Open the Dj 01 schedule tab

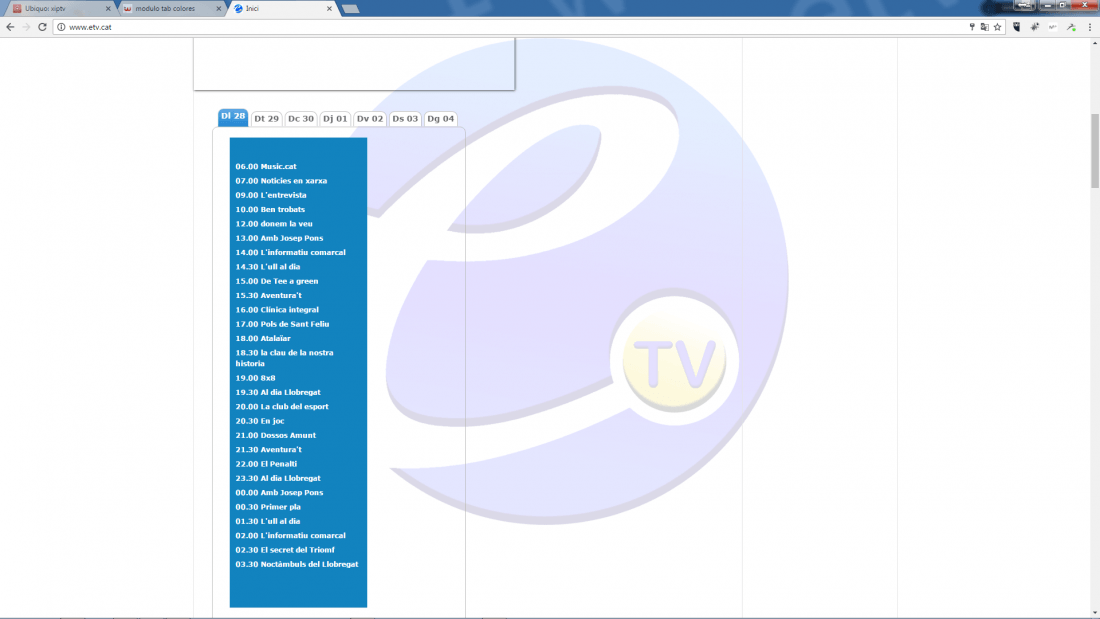(x=335, y=119)
